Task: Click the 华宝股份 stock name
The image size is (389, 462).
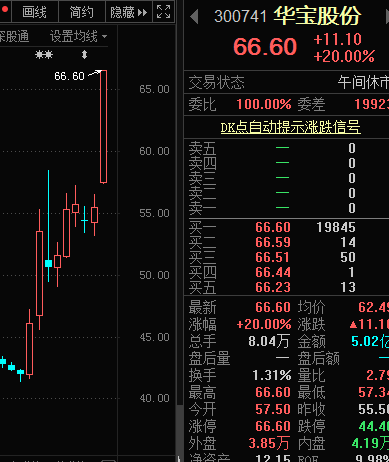Action: click(317, 16)
